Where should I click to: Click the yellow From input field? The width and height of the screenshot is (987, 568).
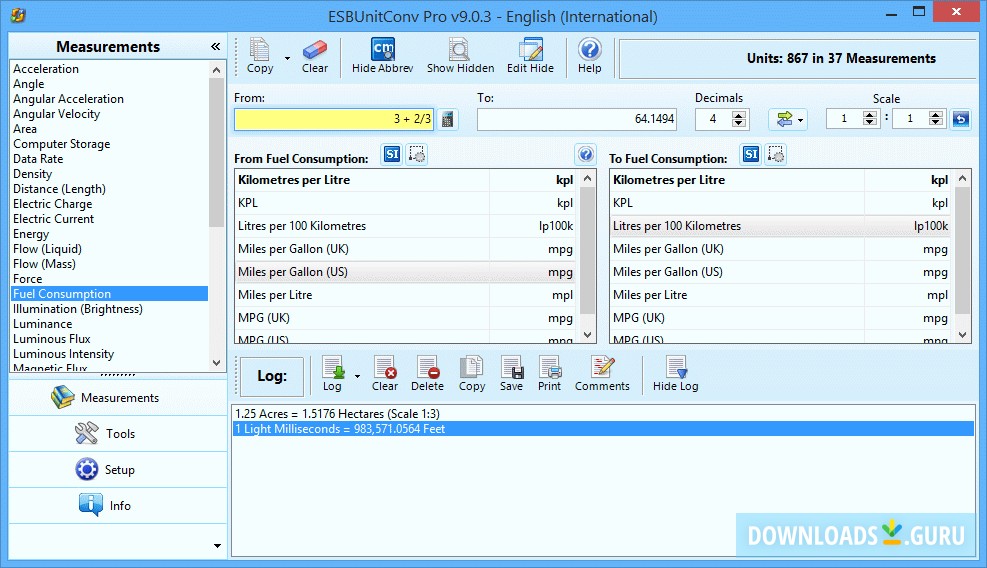tap(334, 119)
